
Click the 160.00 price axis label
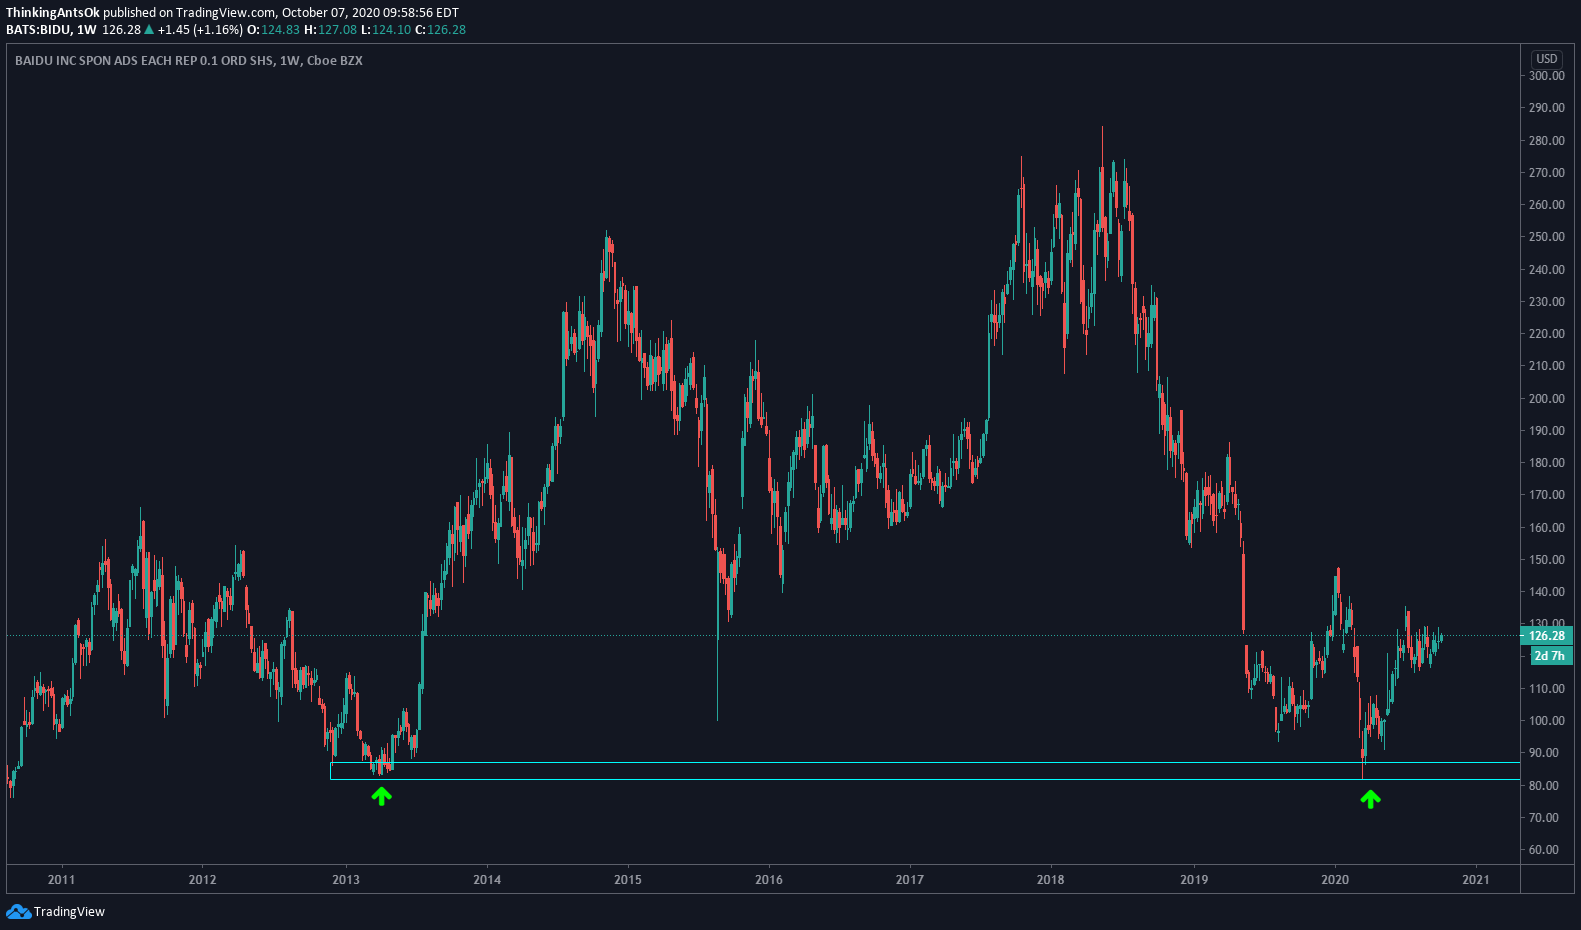click(1547, 528)
